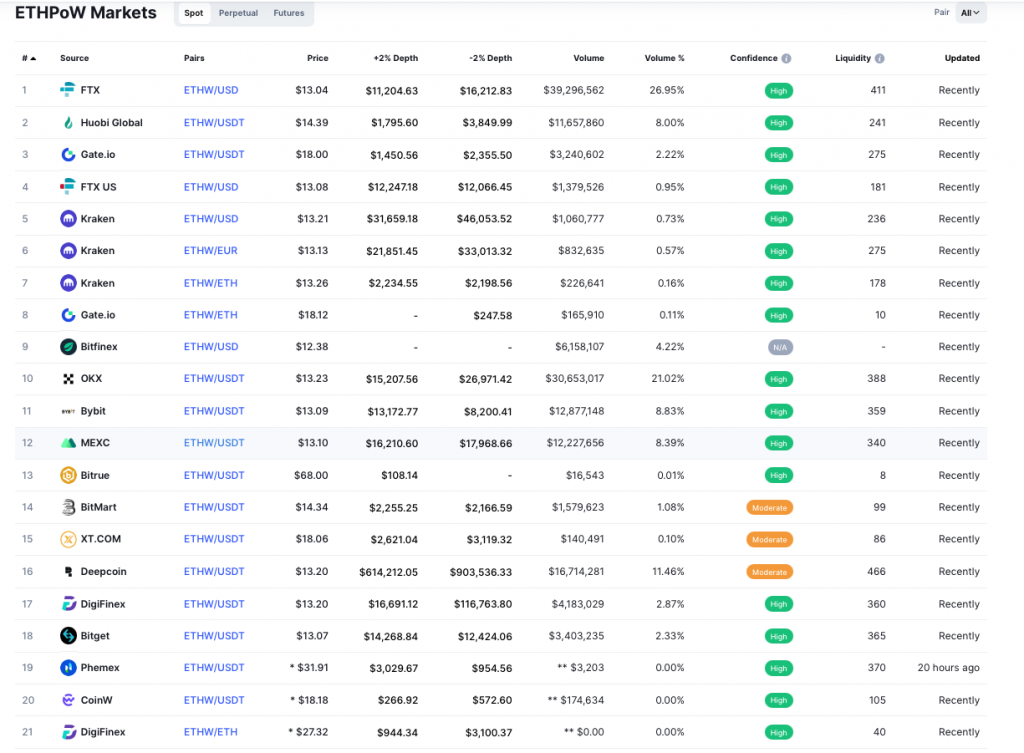Click the Volume column header
Screen dimensions: 1024x753
(x=588, y=58)
